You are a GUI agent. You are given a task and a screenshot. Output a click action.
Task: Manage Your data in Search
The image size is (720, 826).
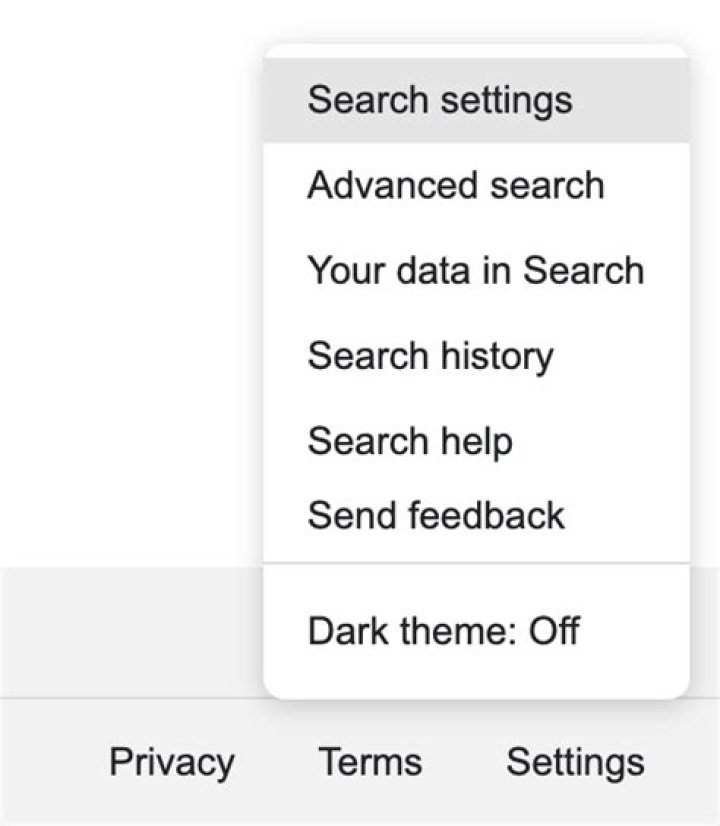point(475,271)
